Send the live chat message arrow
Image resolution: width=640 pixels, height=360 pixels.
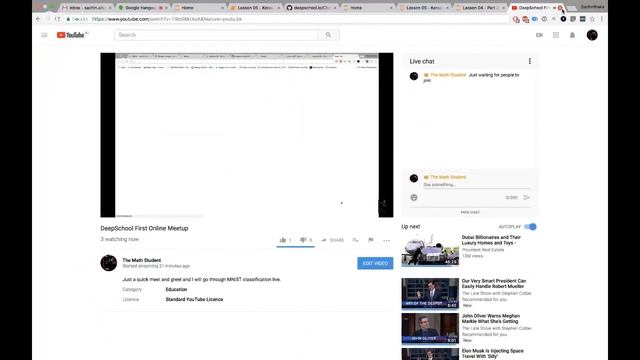(x=527, y=198)
